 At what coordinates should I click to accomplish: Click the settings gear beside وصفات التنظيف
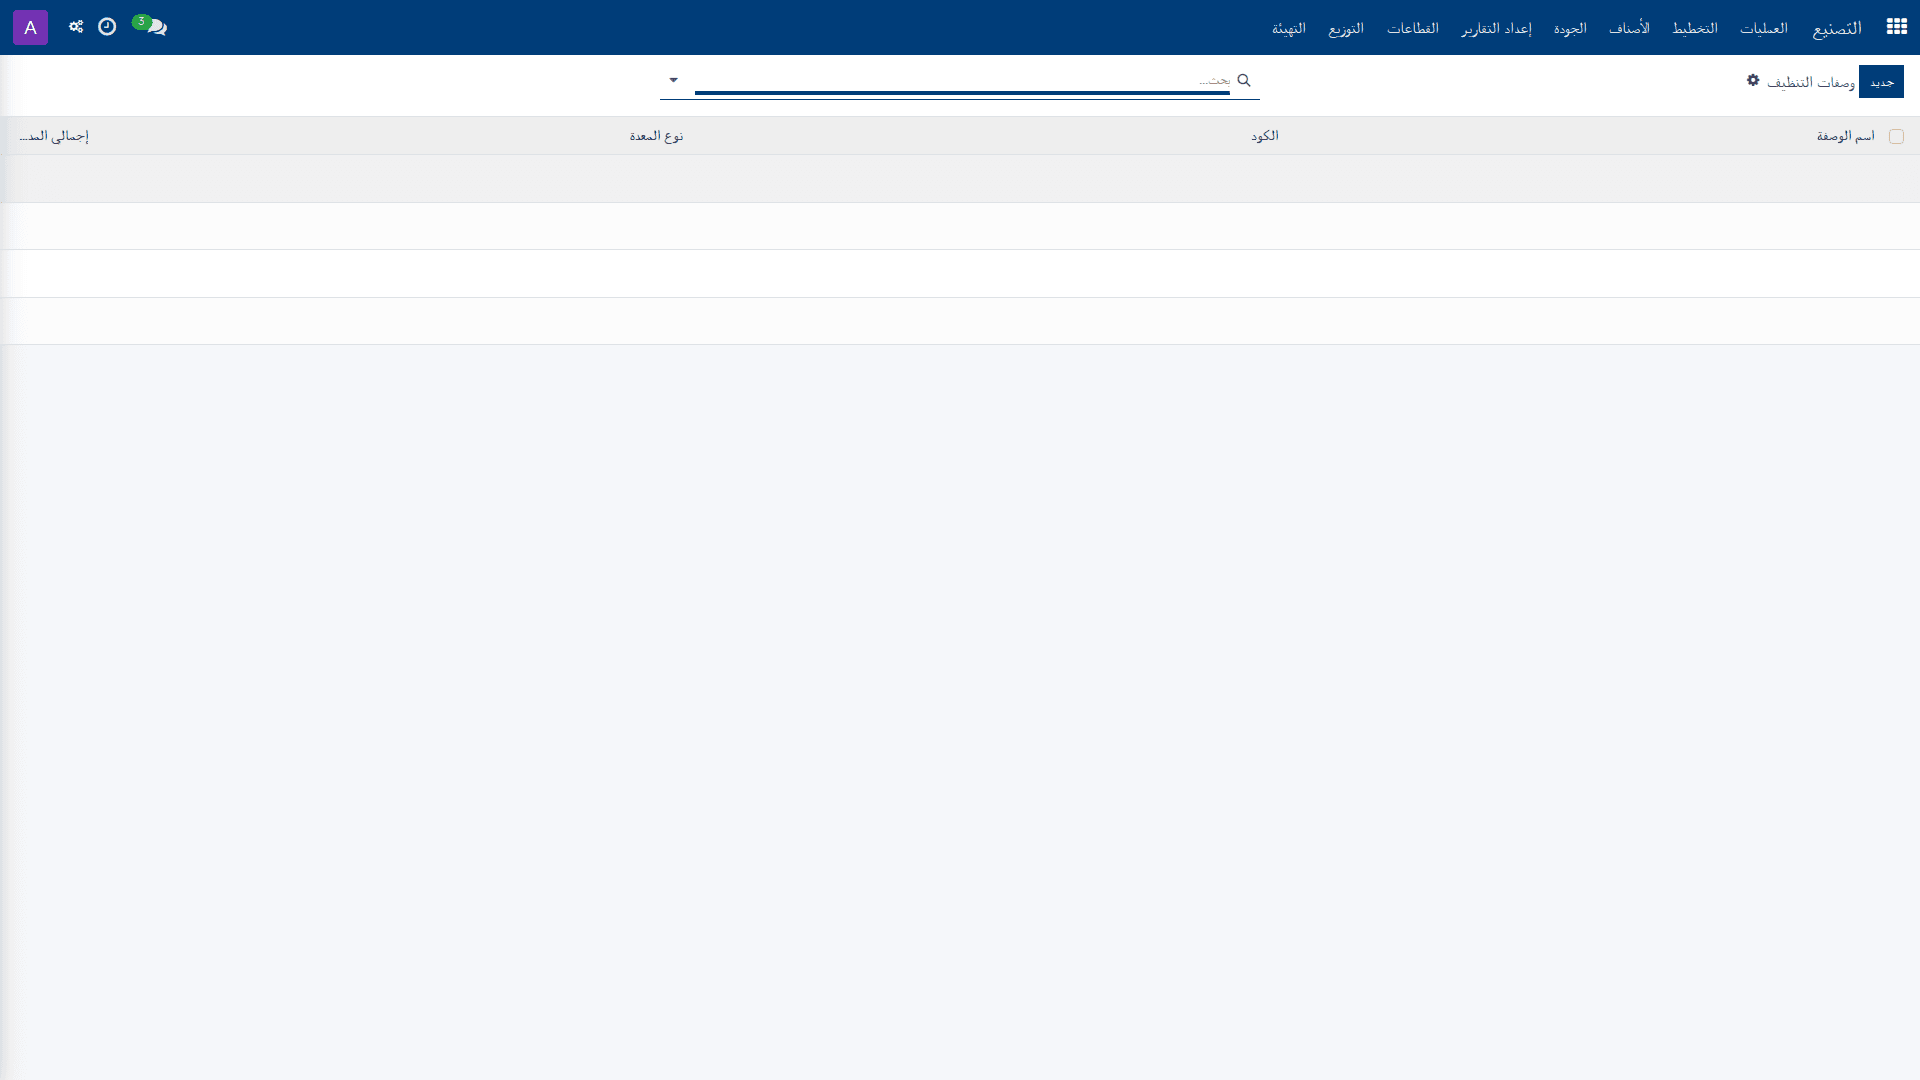tap(1753, 80)
